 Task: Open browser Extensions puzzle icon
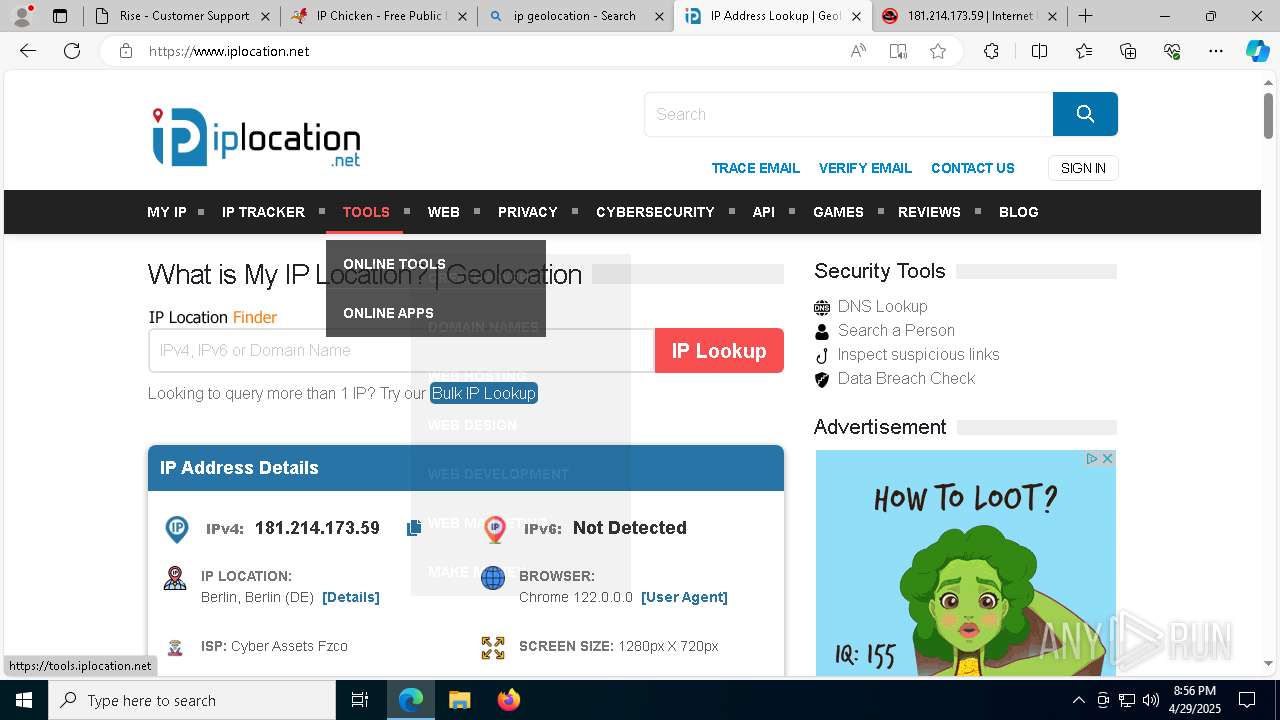(991, 51)
